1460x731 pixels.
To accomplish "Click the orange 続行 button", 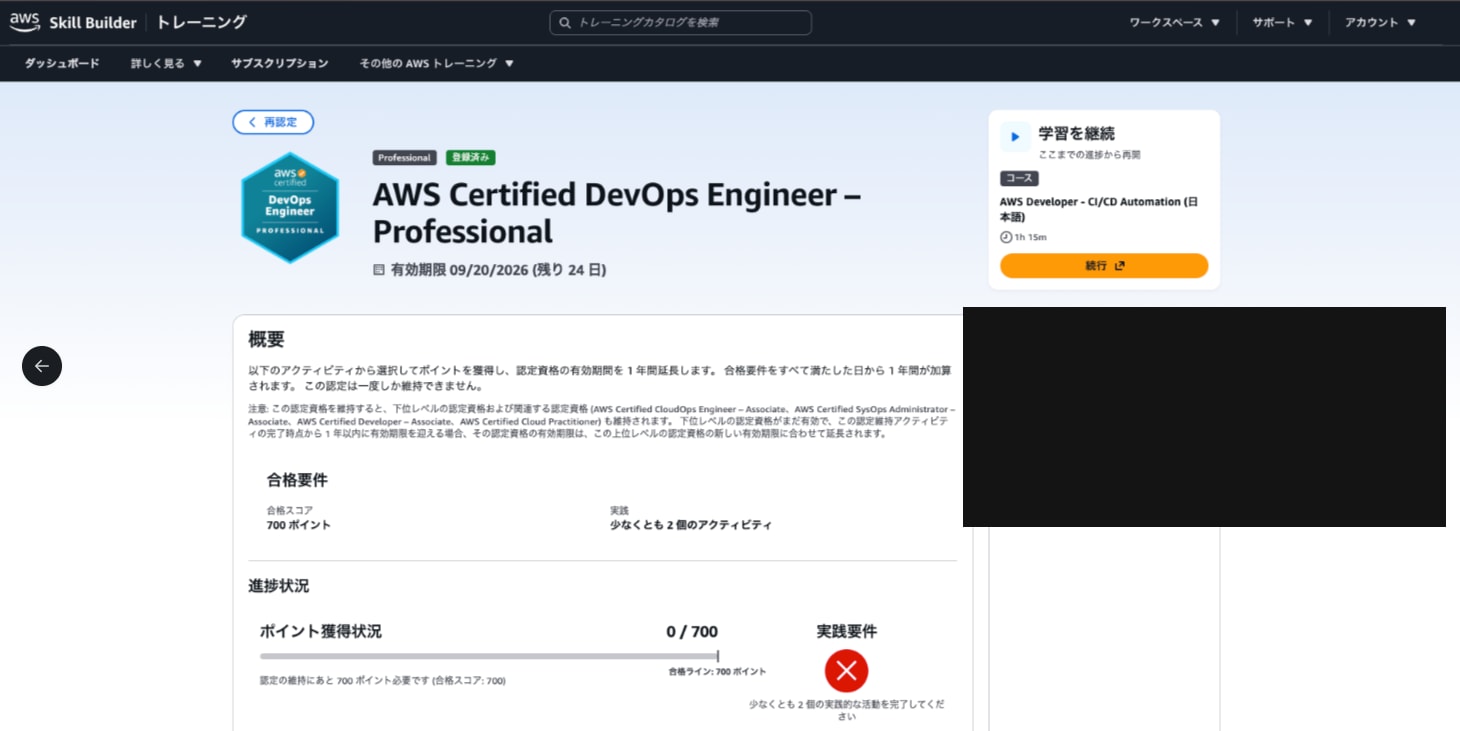I will [1104, 266].
